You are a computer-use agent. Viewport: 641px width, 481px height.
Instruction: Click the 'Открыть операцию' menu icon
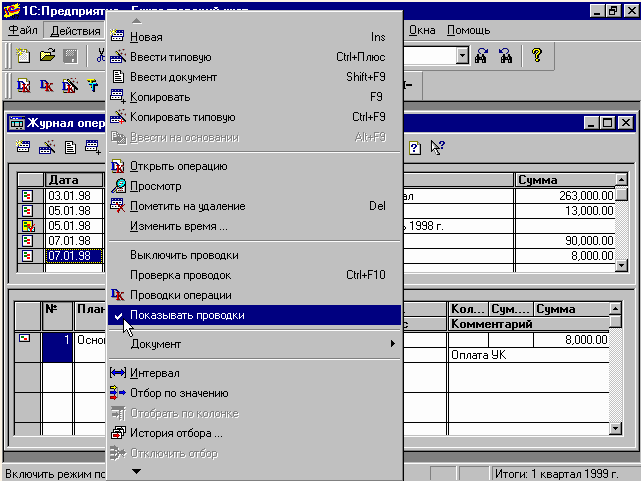coord(118,166)
